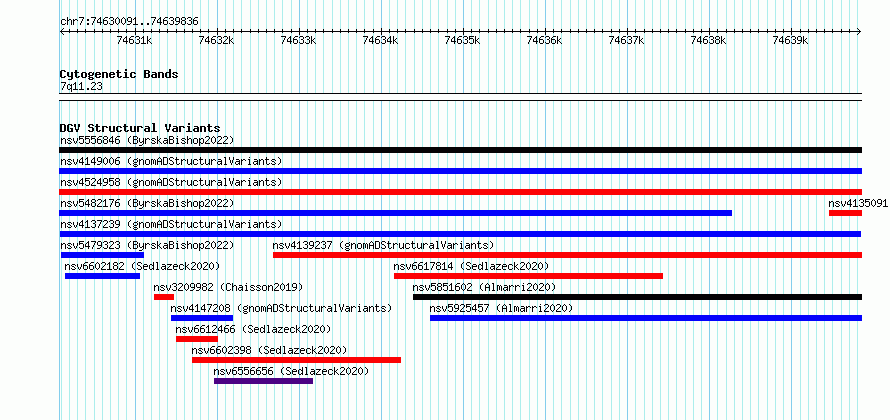Click the short red nsv4135091 bar

845,213
